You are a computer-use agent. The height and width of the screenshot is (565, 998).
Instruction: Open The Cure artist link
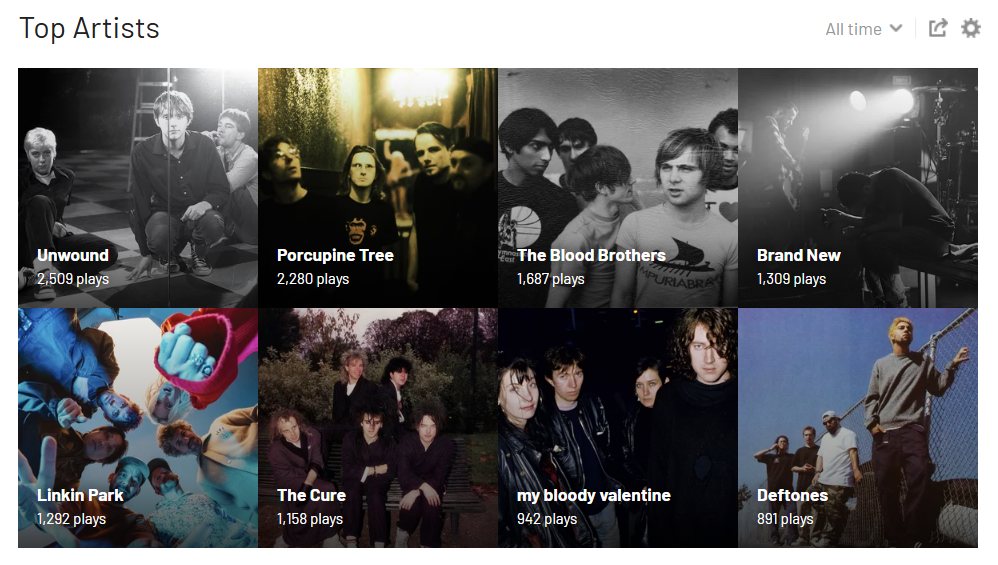pos(311,495)
